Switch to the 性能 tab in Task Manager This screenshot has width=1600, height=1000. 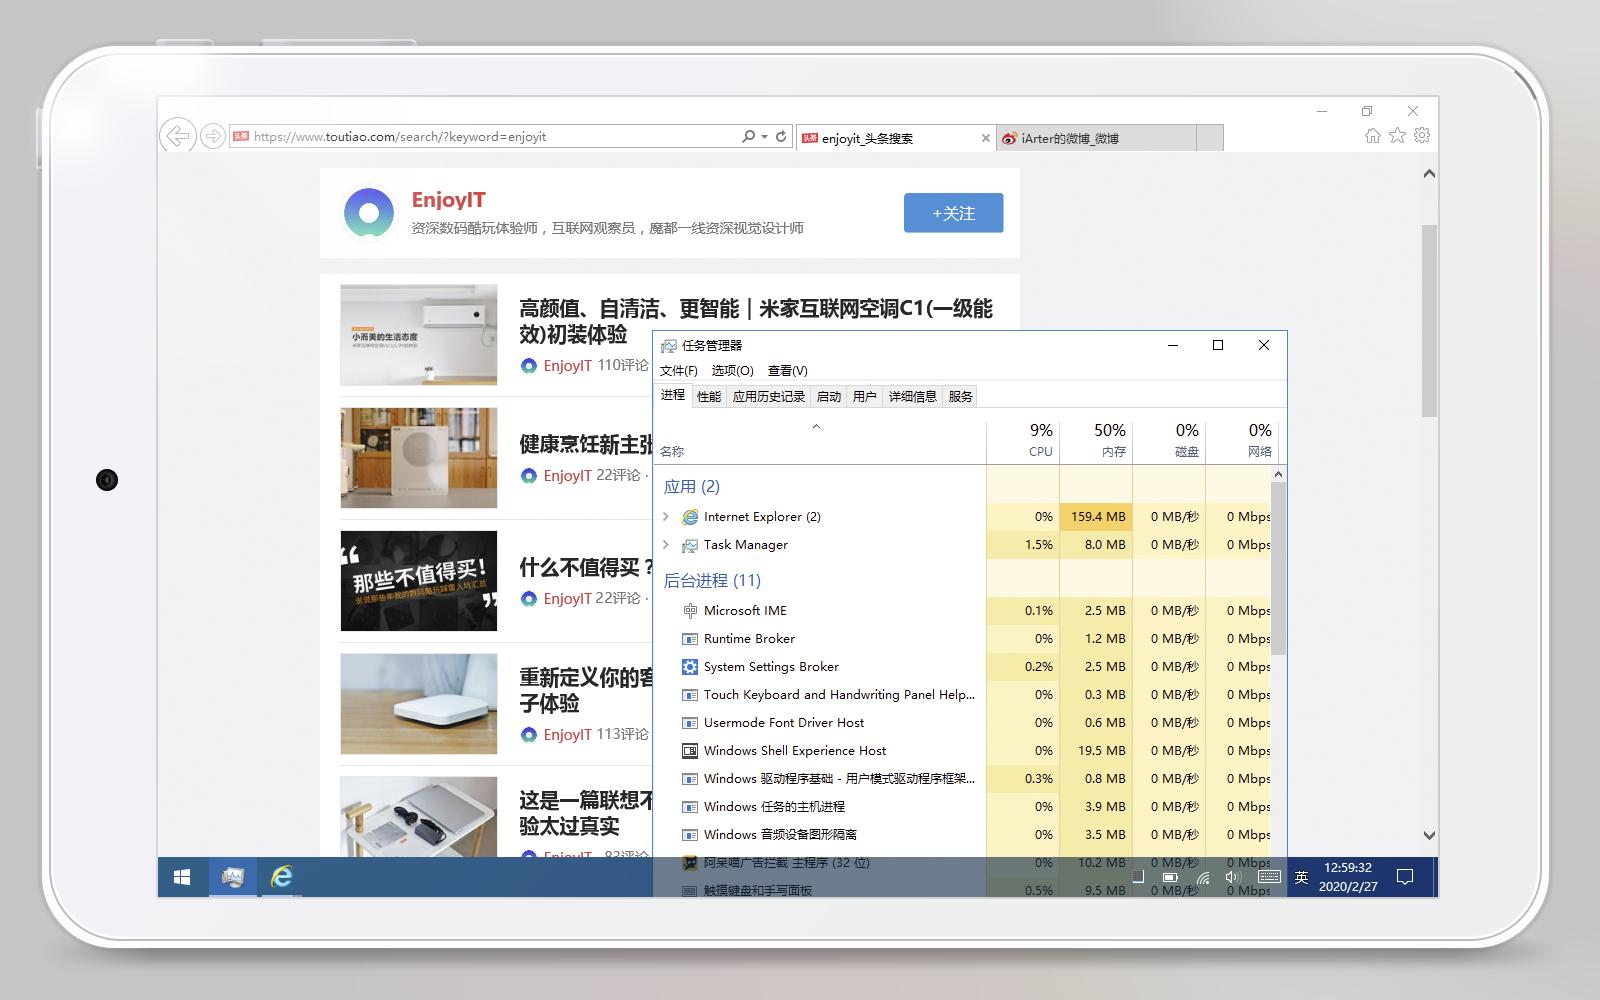709,396
